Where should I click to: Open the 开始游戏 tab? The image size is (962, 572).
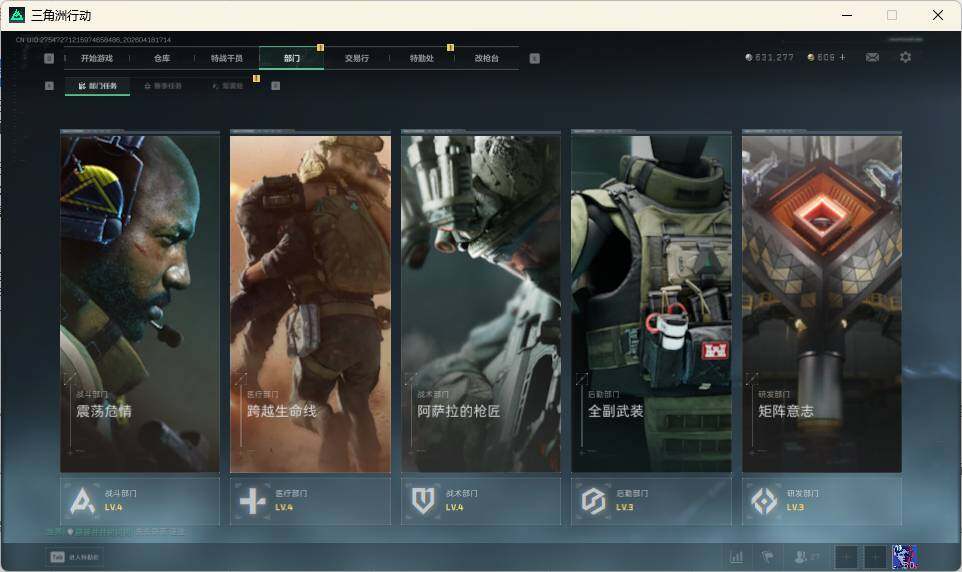(97, 58)
